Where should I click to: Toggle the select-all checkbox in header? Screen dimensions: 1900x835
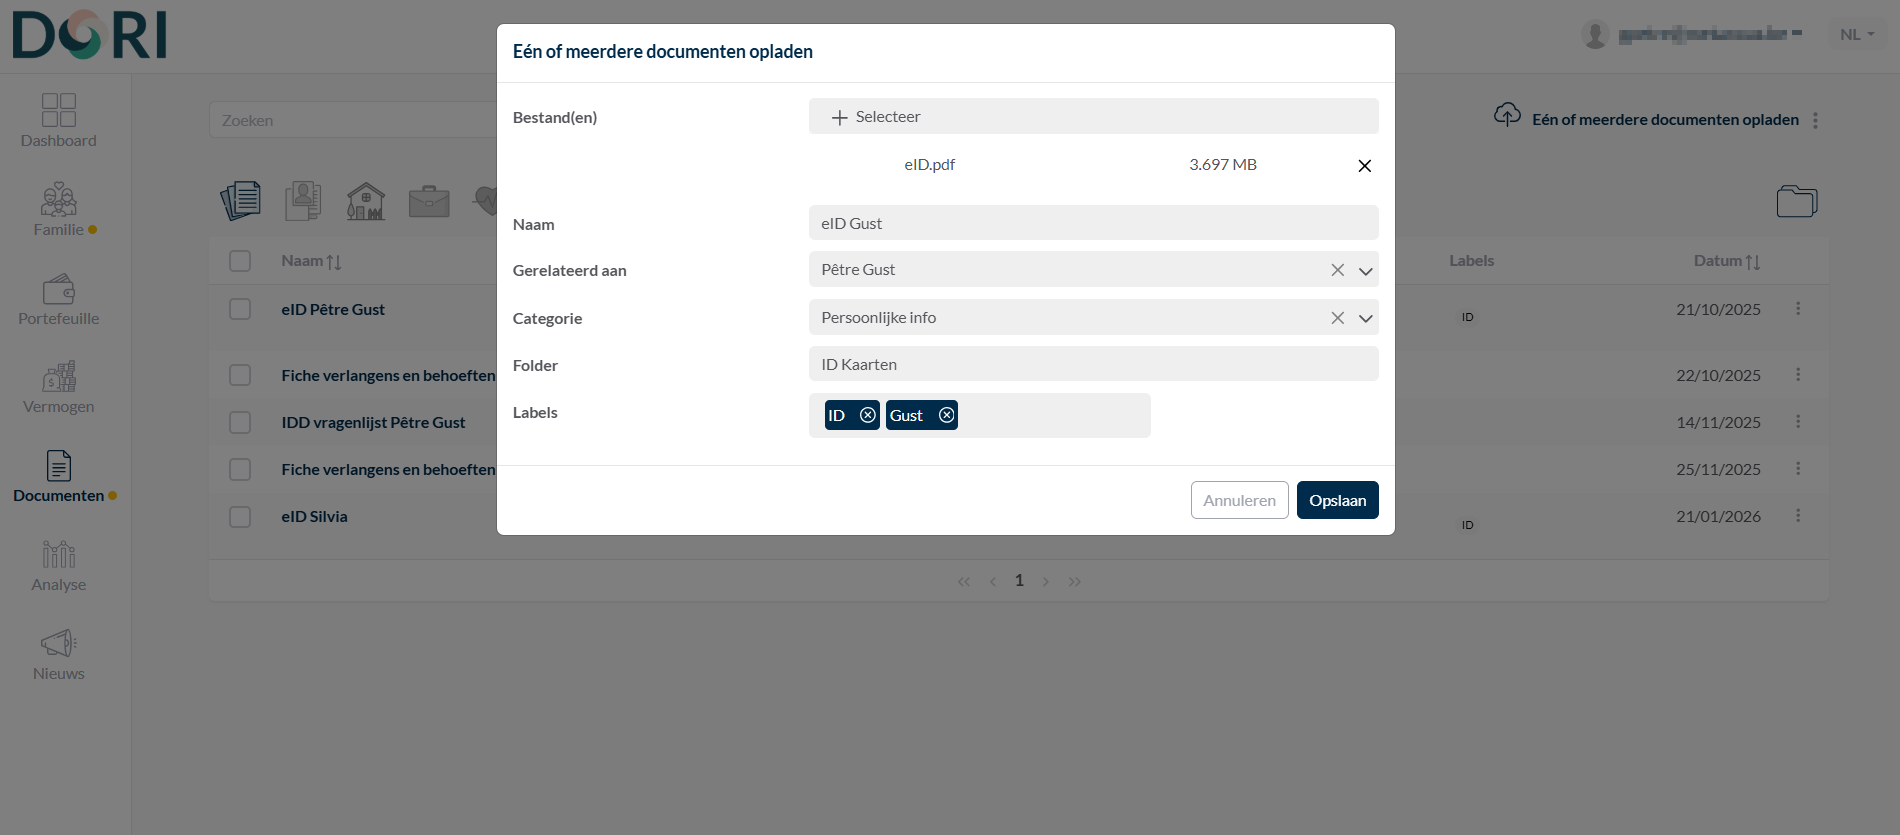coord(240,261)
